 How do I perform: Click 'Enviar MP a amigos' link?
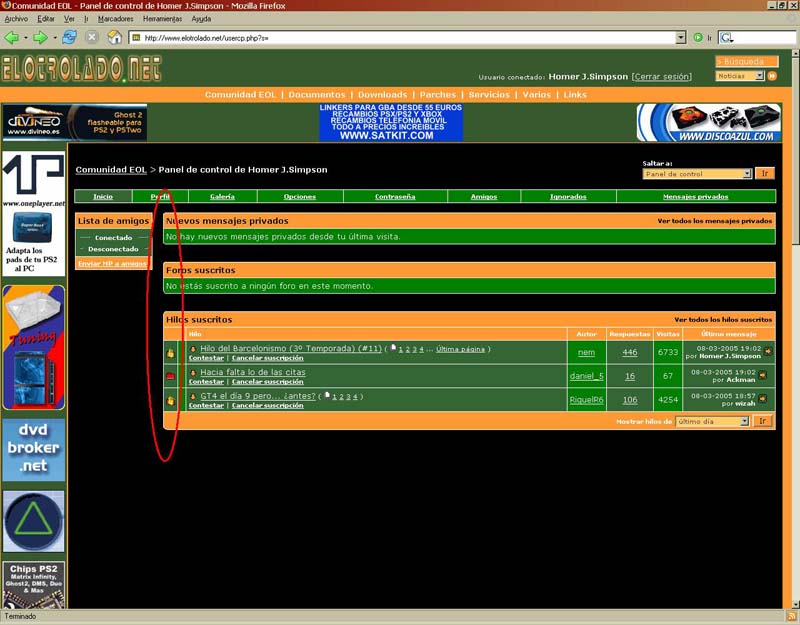tap(112, 263)
